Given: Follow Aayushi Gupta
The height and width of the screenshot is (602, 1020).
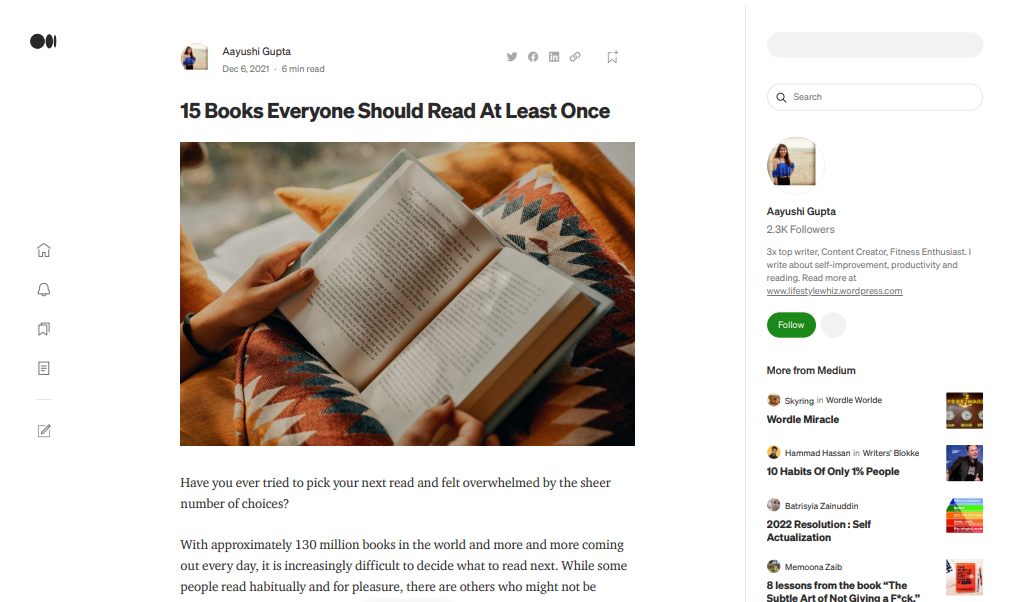Looking at the screenshot, I should (x=791, y=325).
